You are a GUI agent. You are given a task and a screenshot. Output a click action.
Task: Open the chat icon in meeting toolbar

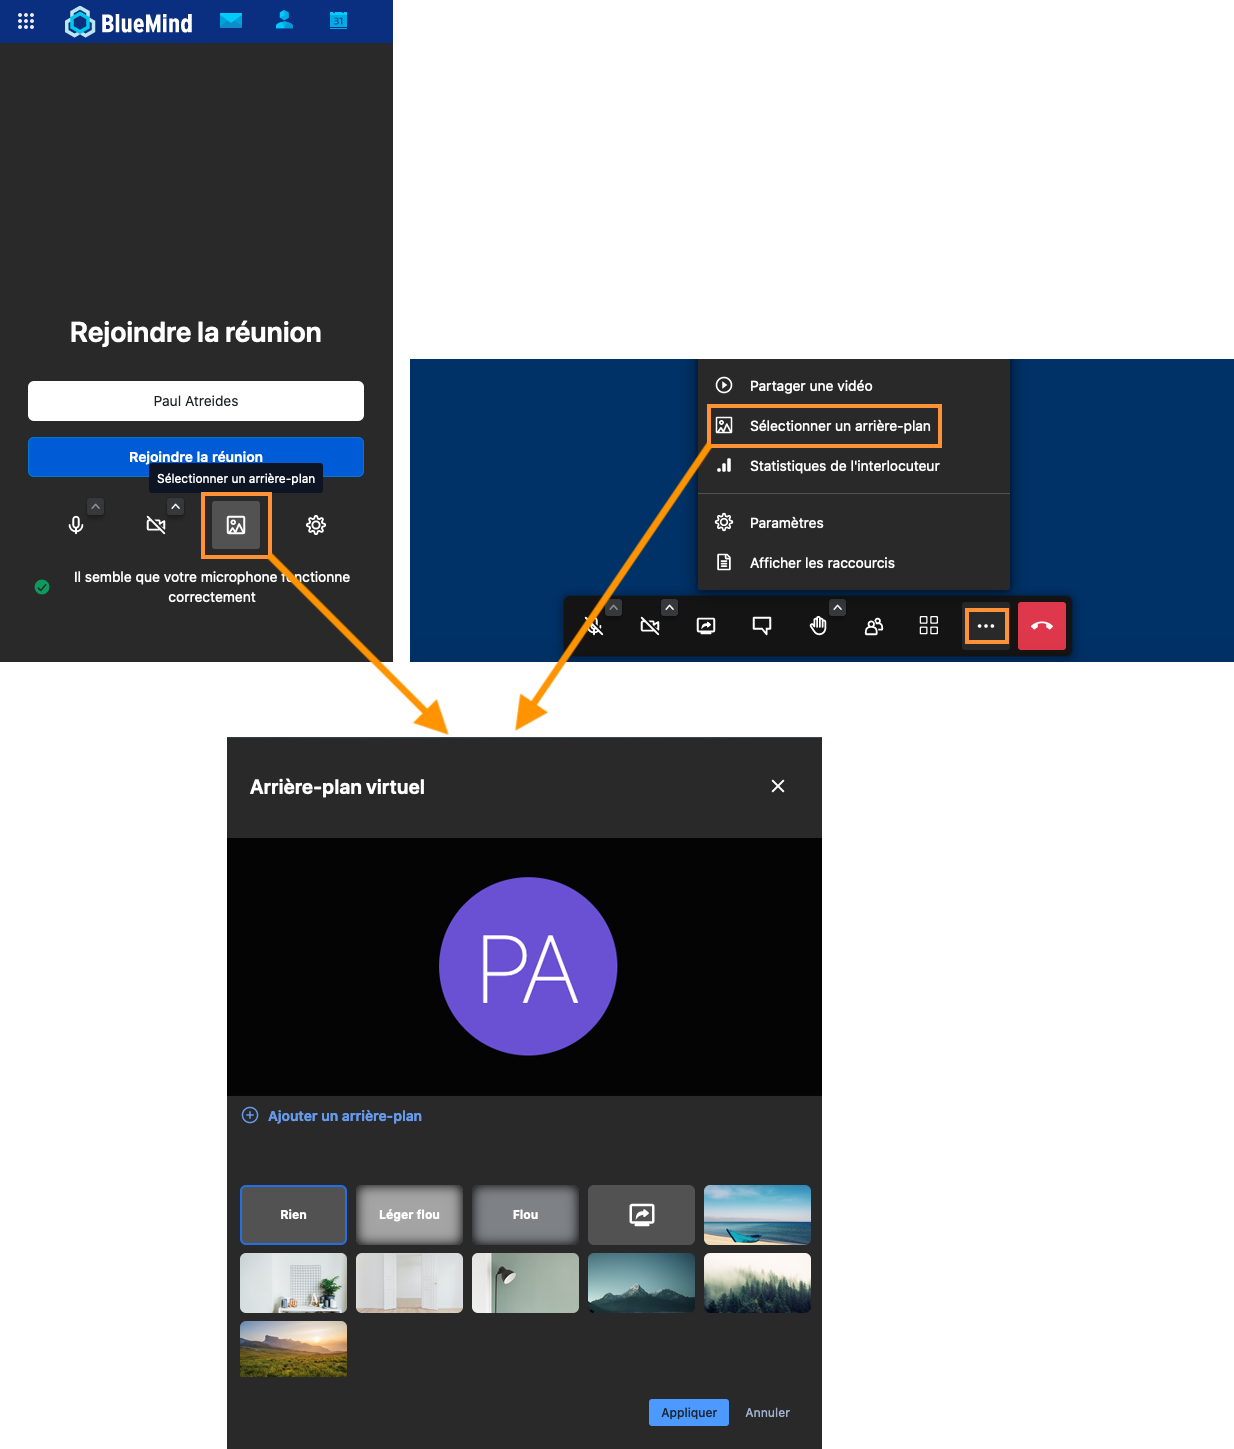[x=762, y=626]
